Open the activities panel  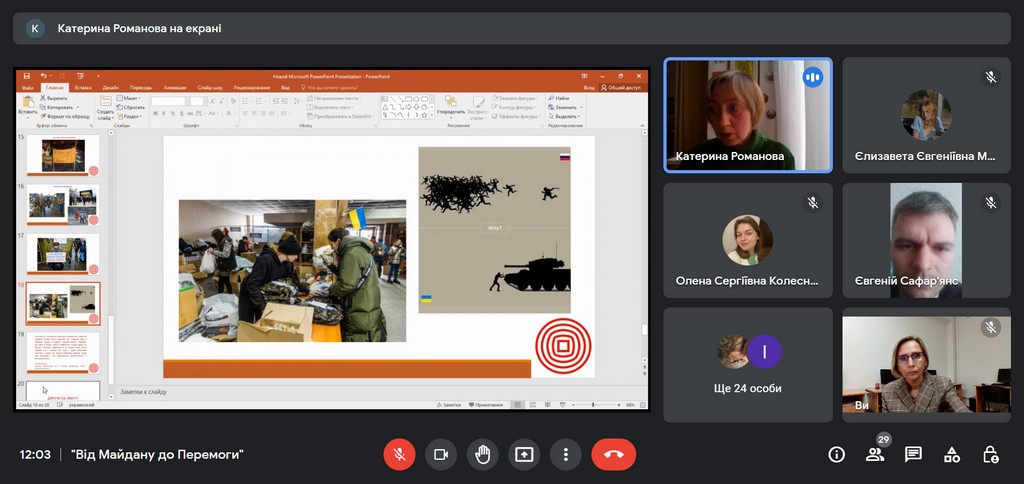tap(952, 455)
